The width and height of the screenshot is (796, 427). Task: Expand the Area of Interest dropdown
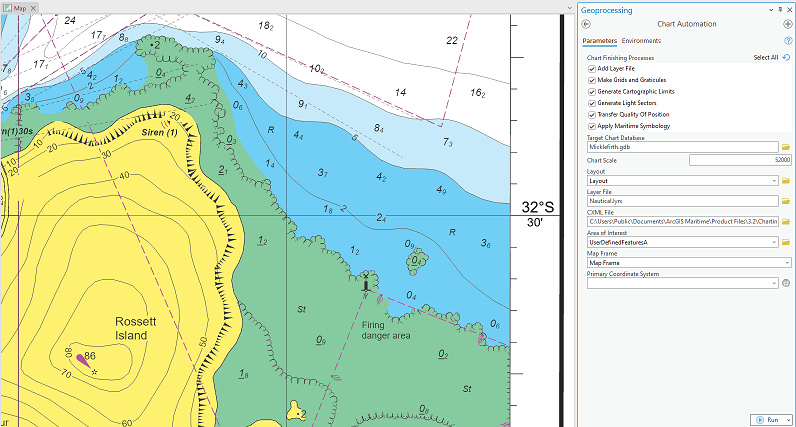tap(774, 243)
